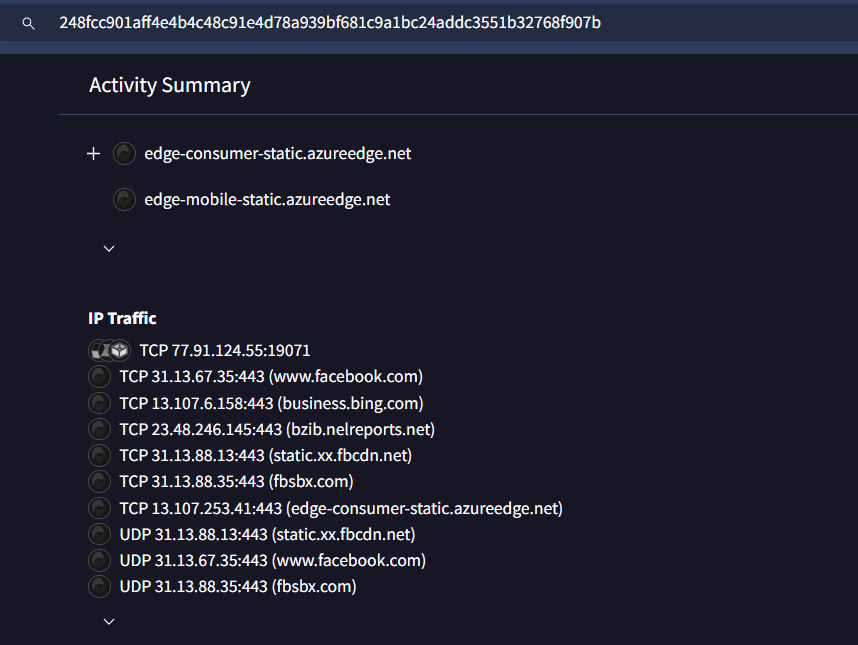
Task: Select the TCP 31.13.88.35:443 fbsbx.com entry
Action: pyautogui.click(x=236, y=482)
